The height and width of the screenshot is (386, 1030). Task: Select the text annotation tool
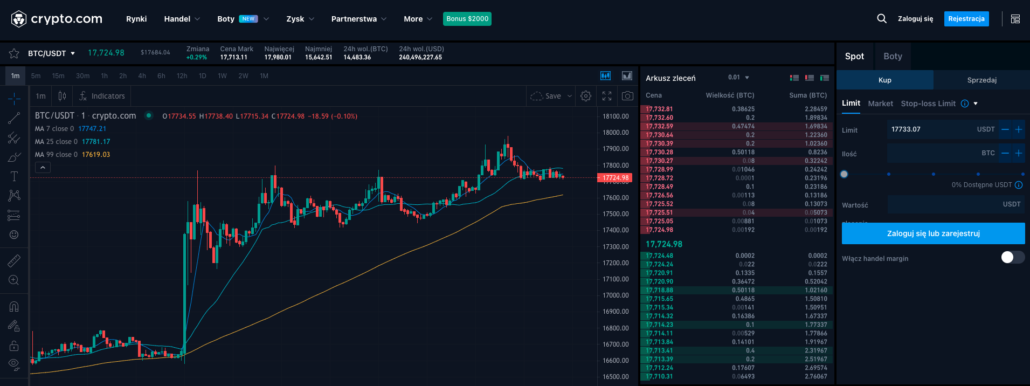[14, 176]
